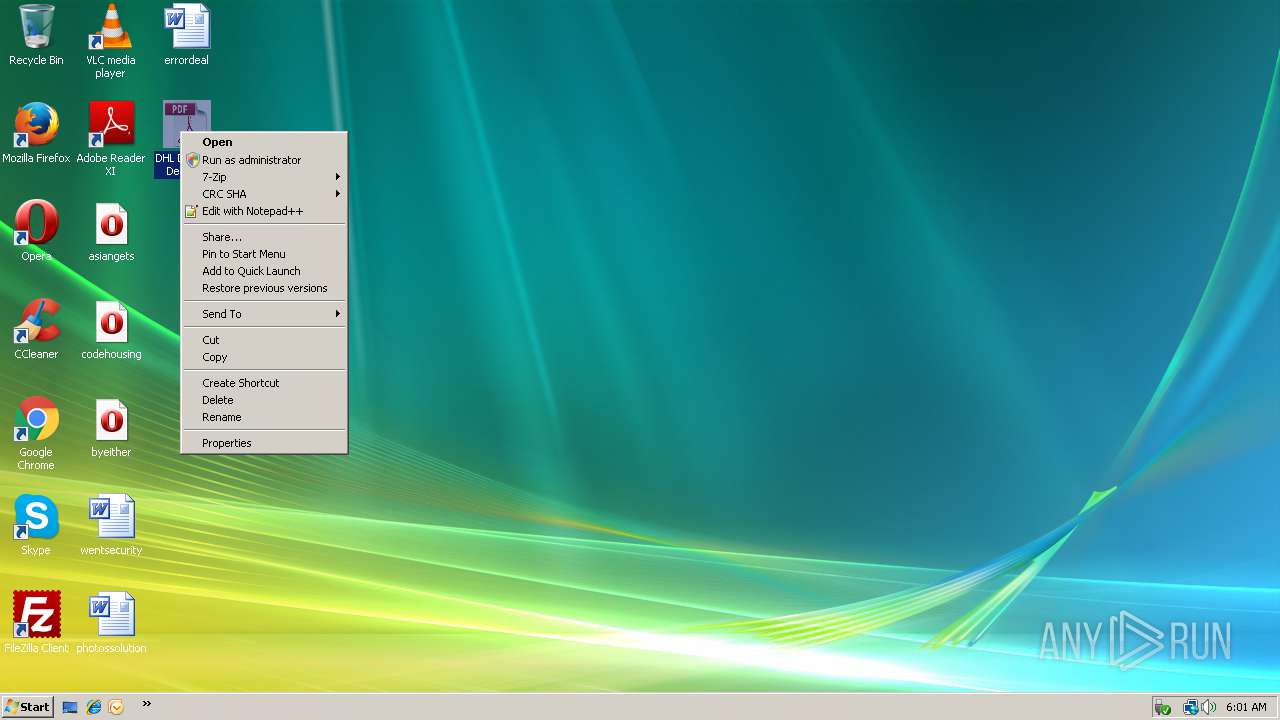
Task: Click the third Quick Launch icon
Action: 116,707
